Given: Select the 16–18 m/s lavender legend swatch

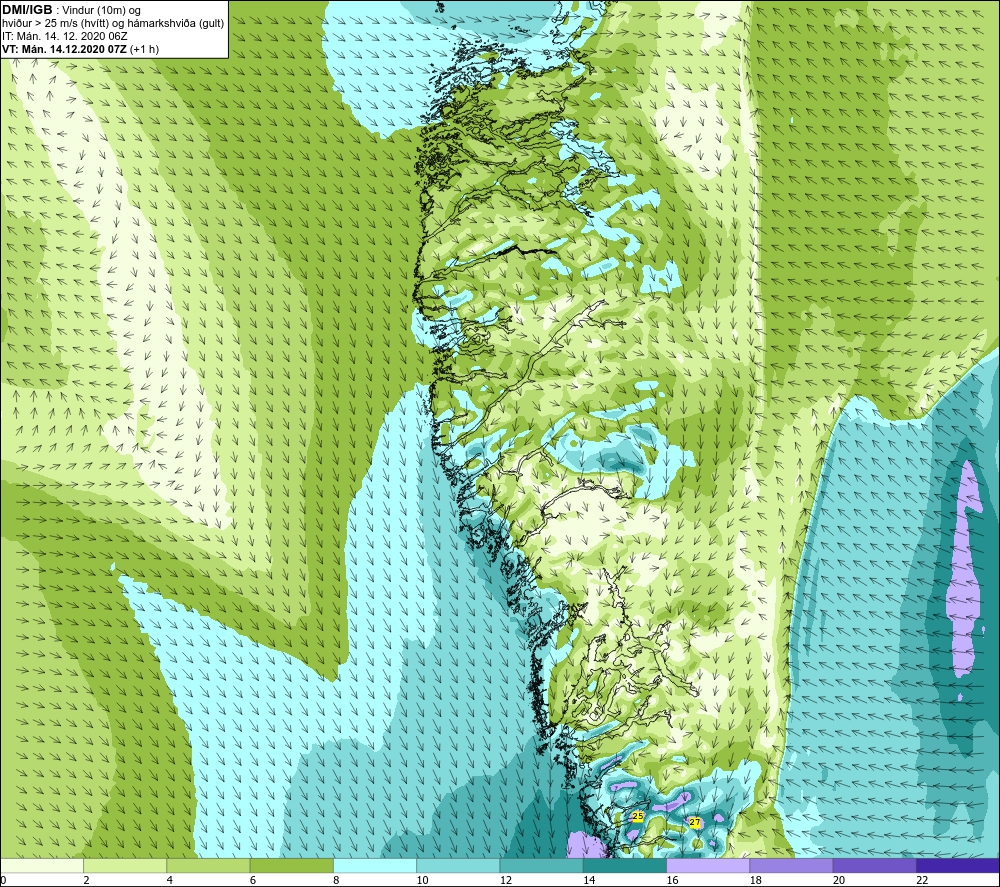Looking at the screenshot, I should point(708,865).
